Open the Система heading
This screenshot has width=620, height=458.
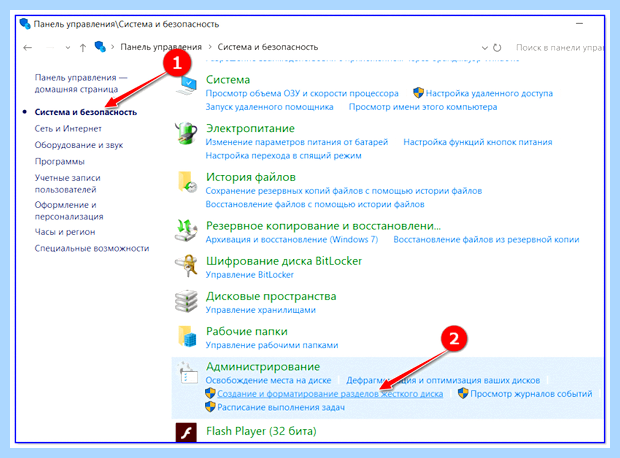pyautogui.click(x=228, y=79)
